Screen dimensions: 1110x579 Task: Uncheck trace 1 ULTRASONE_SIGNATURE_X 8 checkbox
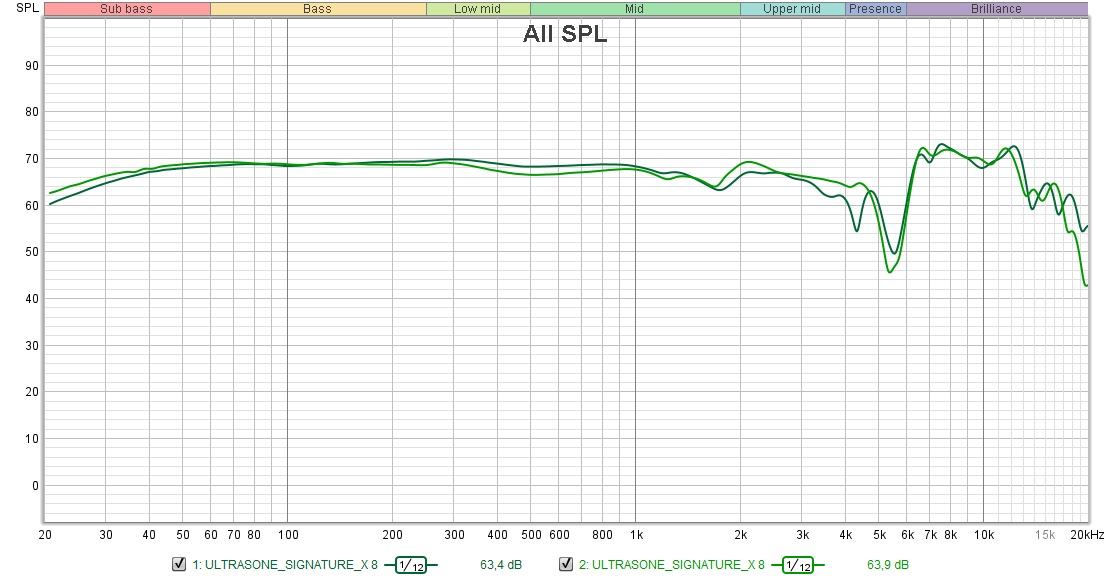click(x=179, y=564)
